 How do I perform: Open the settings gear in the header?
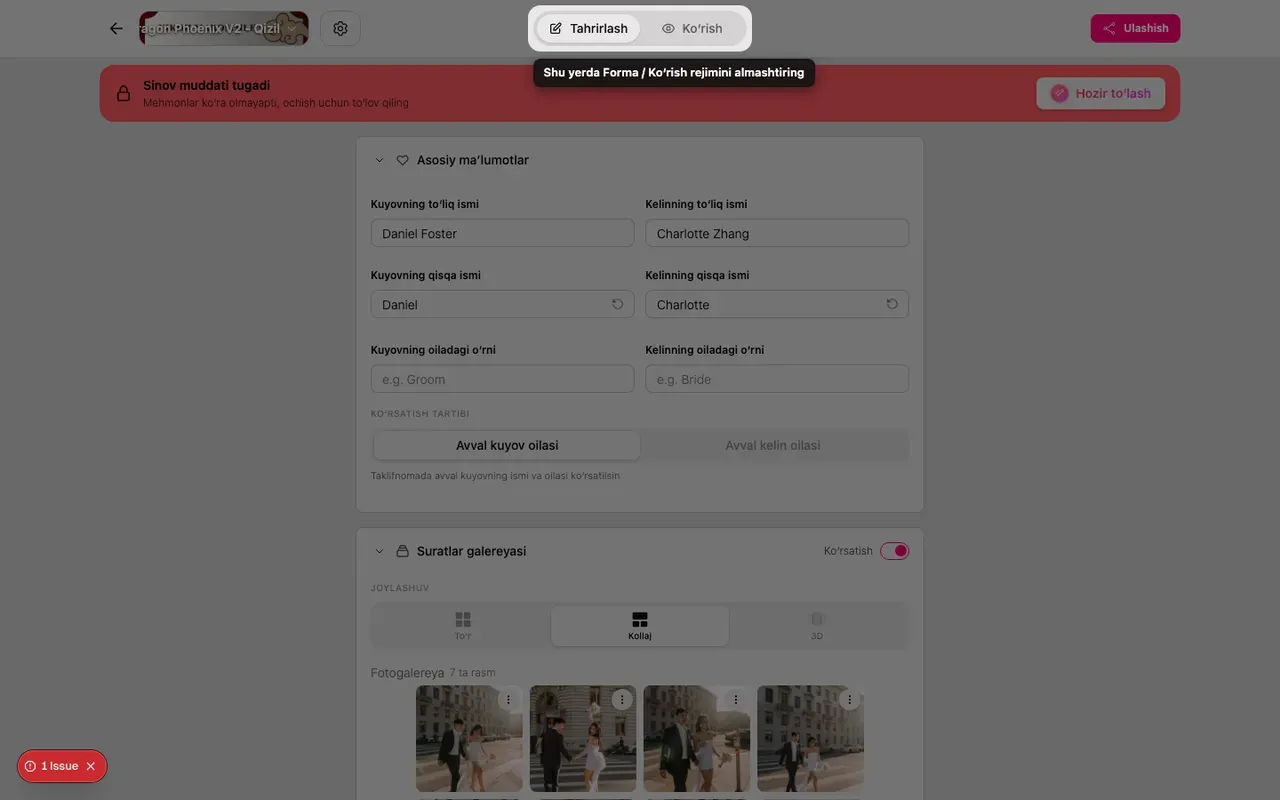tap(340, 28)
